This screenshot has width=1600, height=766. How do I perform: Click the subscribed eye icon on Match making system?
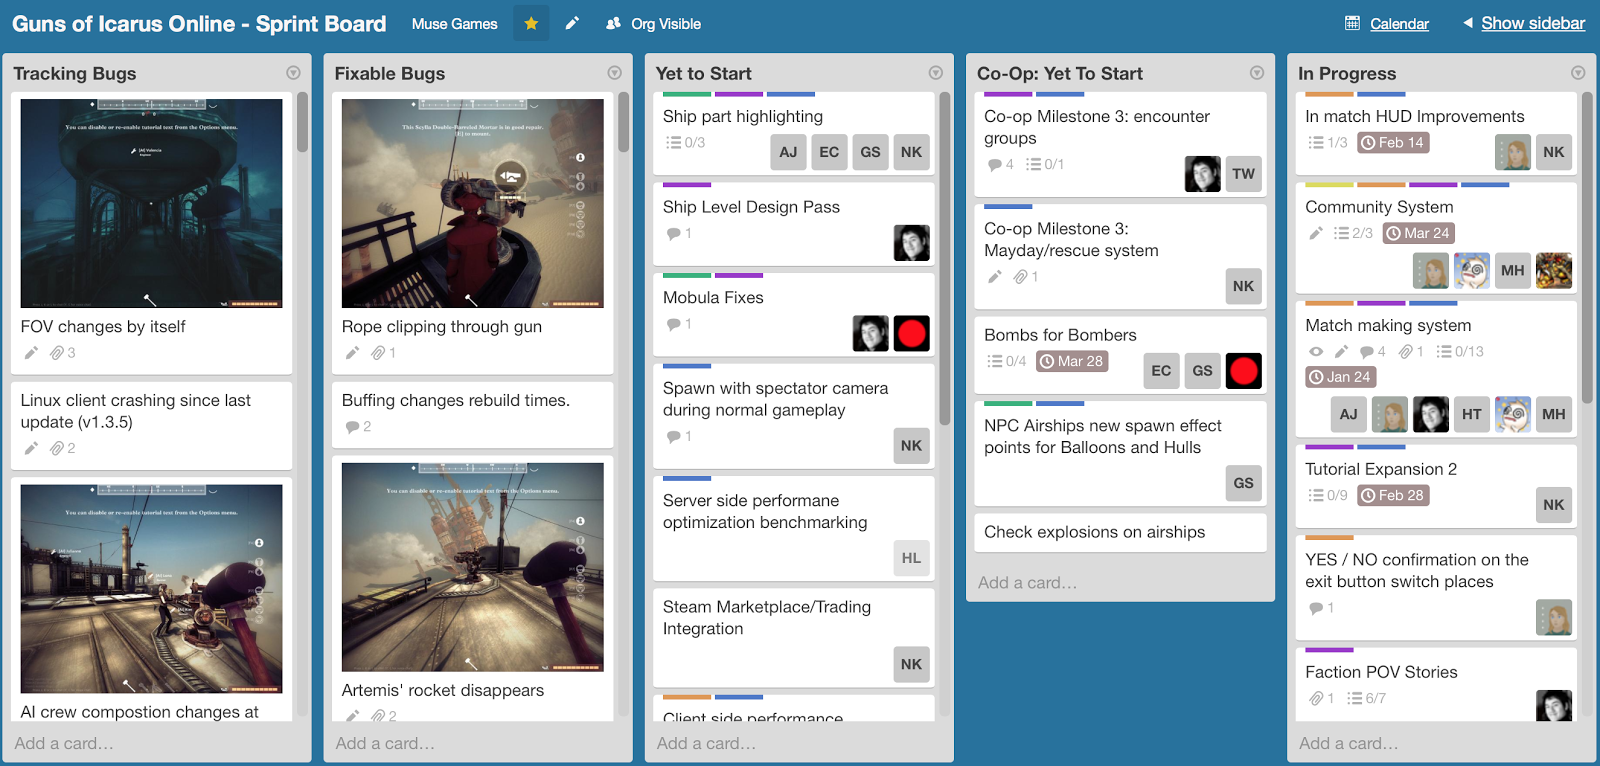click(1316, 351)
